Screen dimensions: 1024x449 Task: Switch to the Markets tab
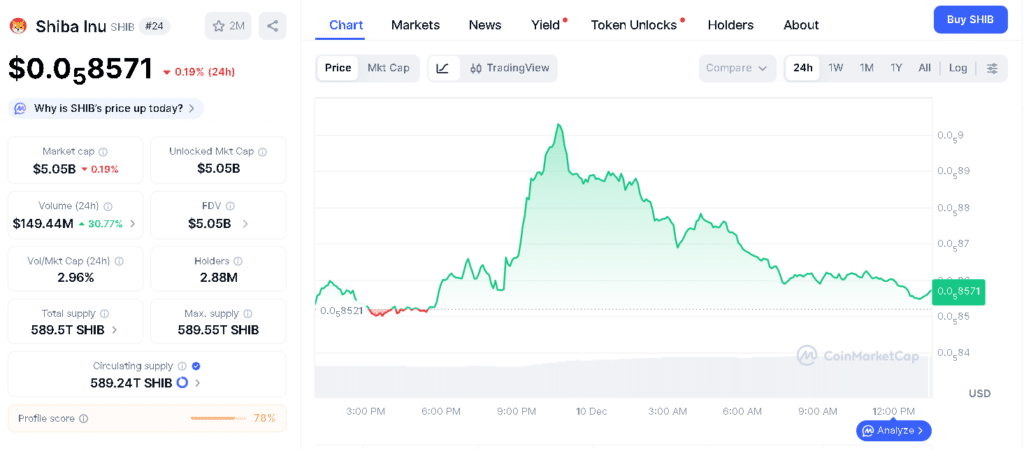[x=415, y=25]
